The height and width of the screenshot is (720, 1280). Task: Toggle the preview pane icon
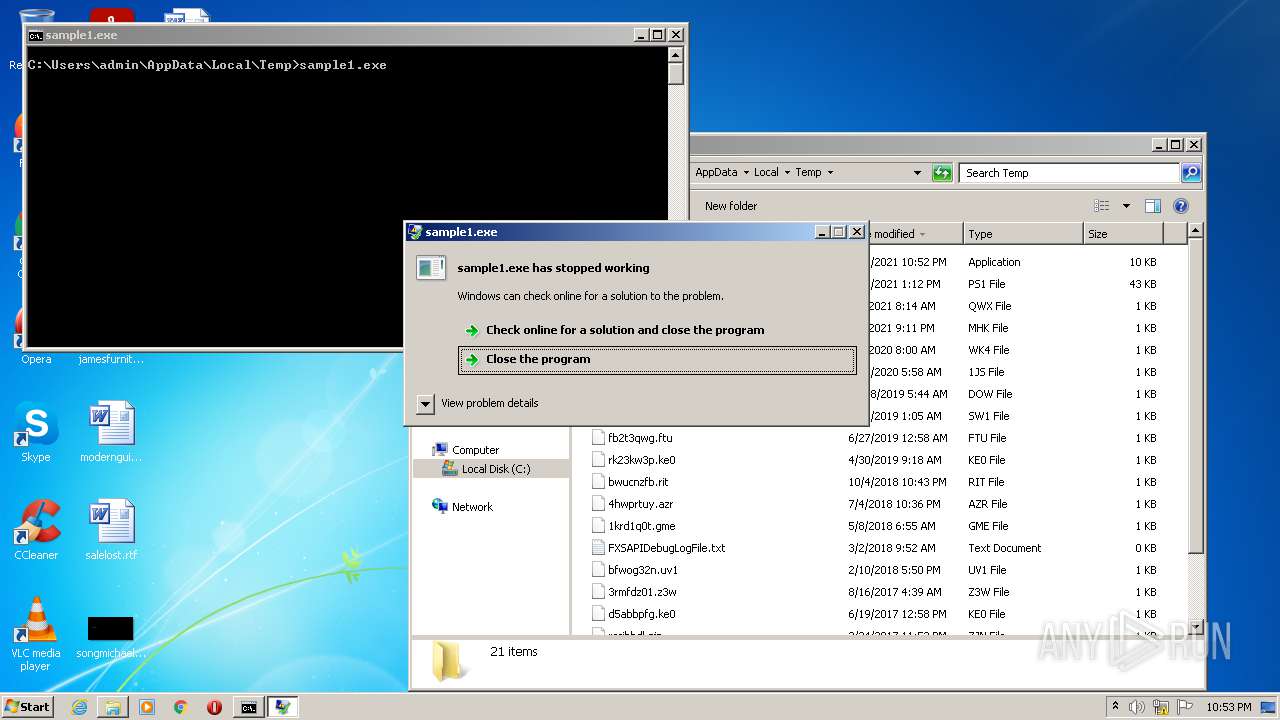pyautogui.click(x=1152, y=206)
